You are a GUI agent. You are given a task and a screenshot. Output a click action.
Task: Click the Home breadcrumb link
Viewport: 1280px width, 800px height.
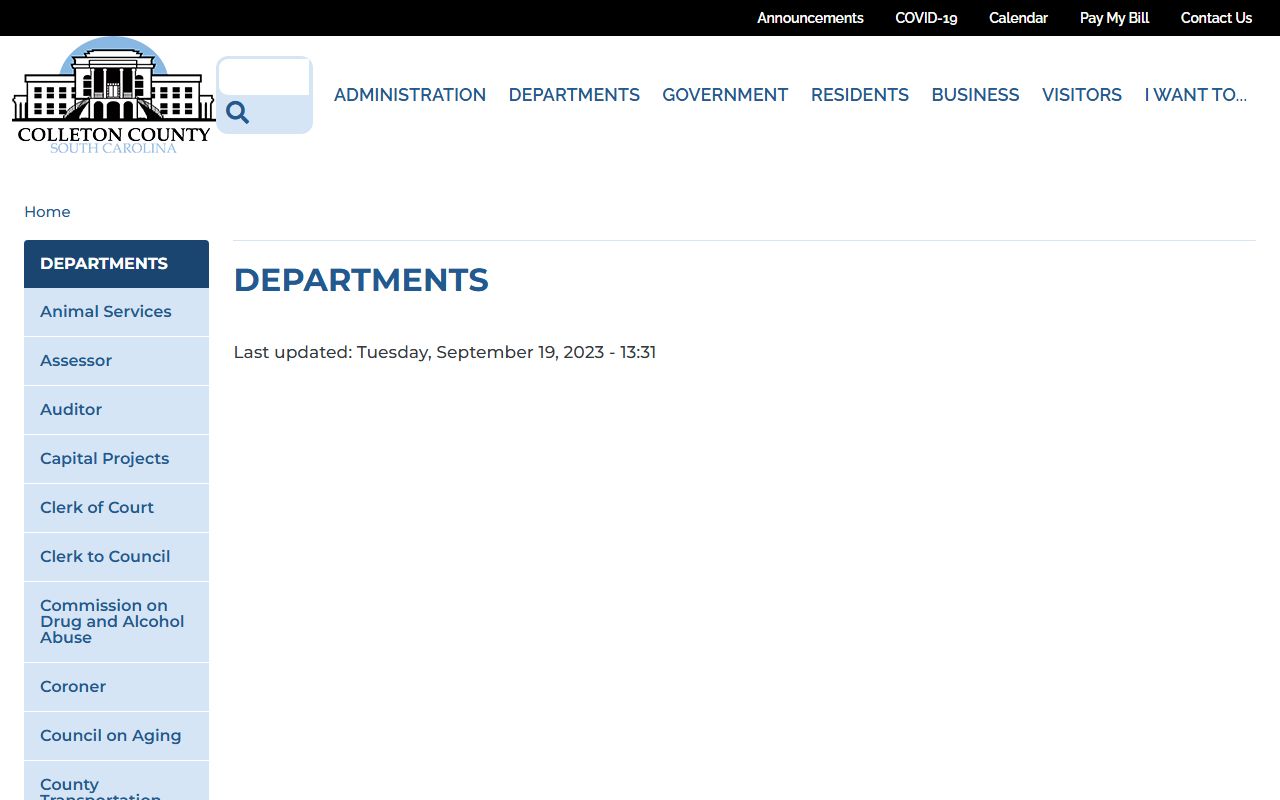[47, 212]
